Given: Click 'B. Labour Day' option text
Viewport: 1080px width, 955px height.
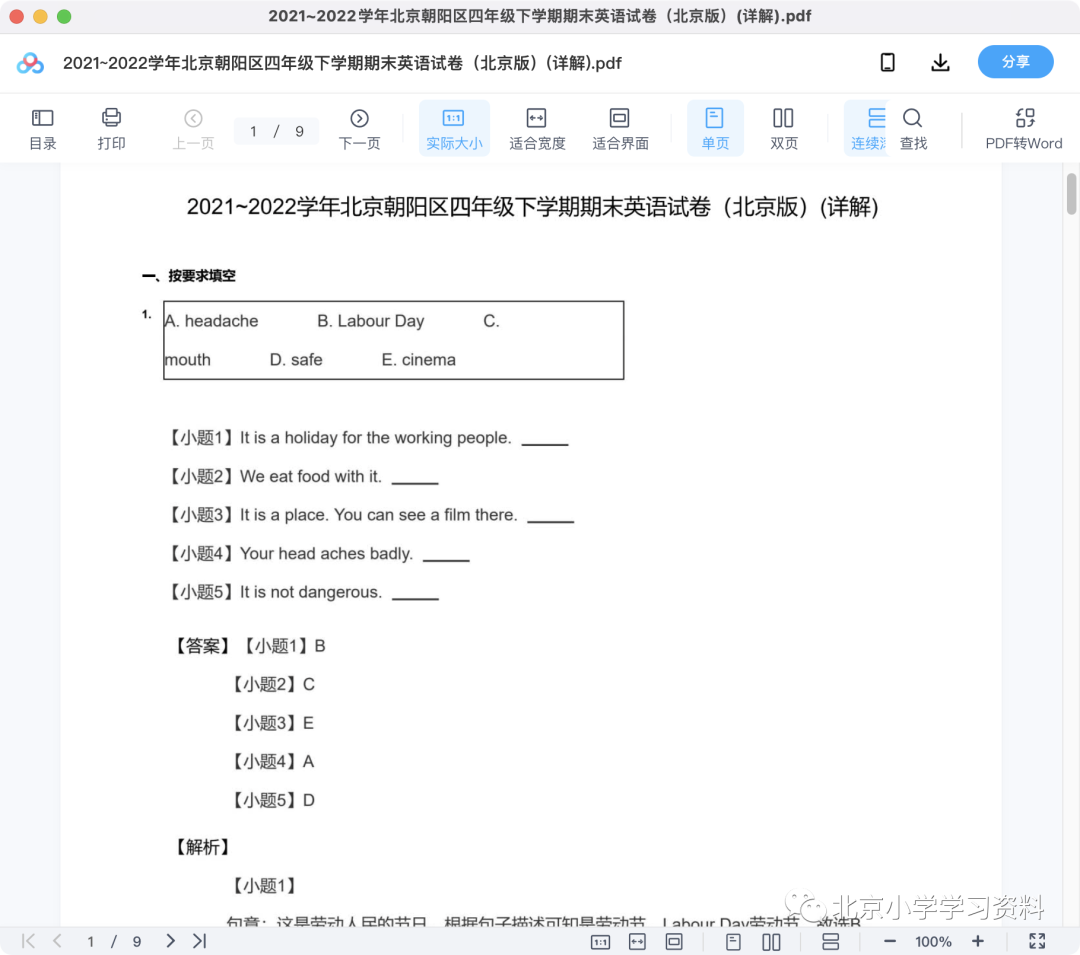Looking at the screenshot, I should point(371,321).
